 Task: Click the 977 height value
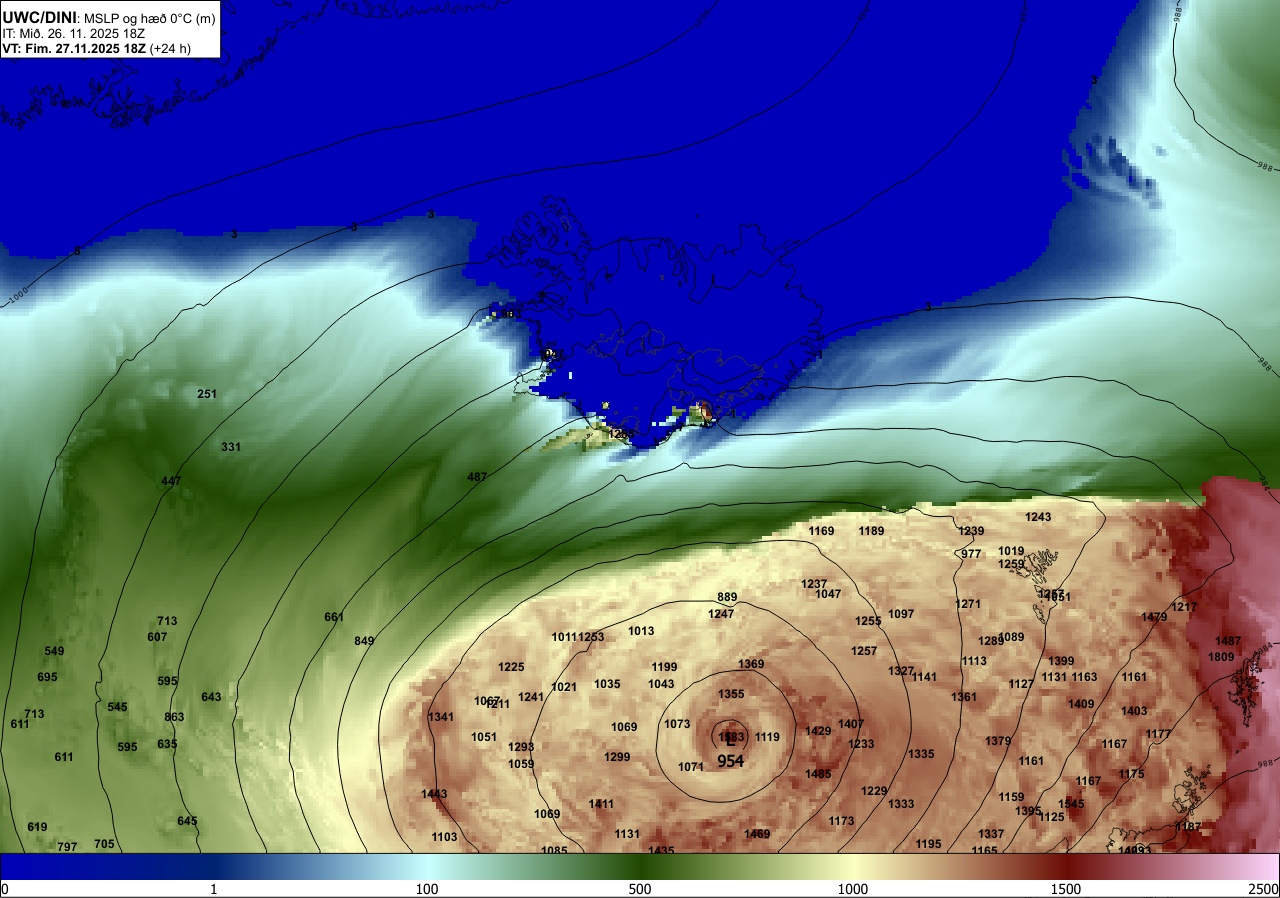[971, 554]
